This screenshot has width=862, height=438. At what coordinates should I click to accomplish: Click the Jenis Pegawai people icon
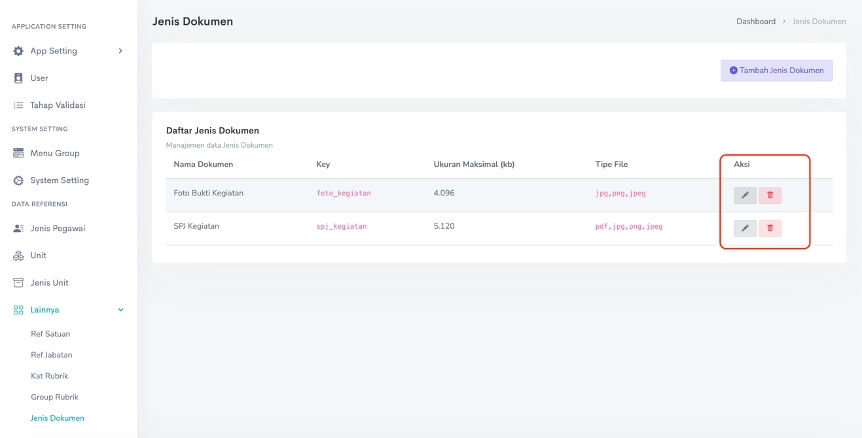18,228
